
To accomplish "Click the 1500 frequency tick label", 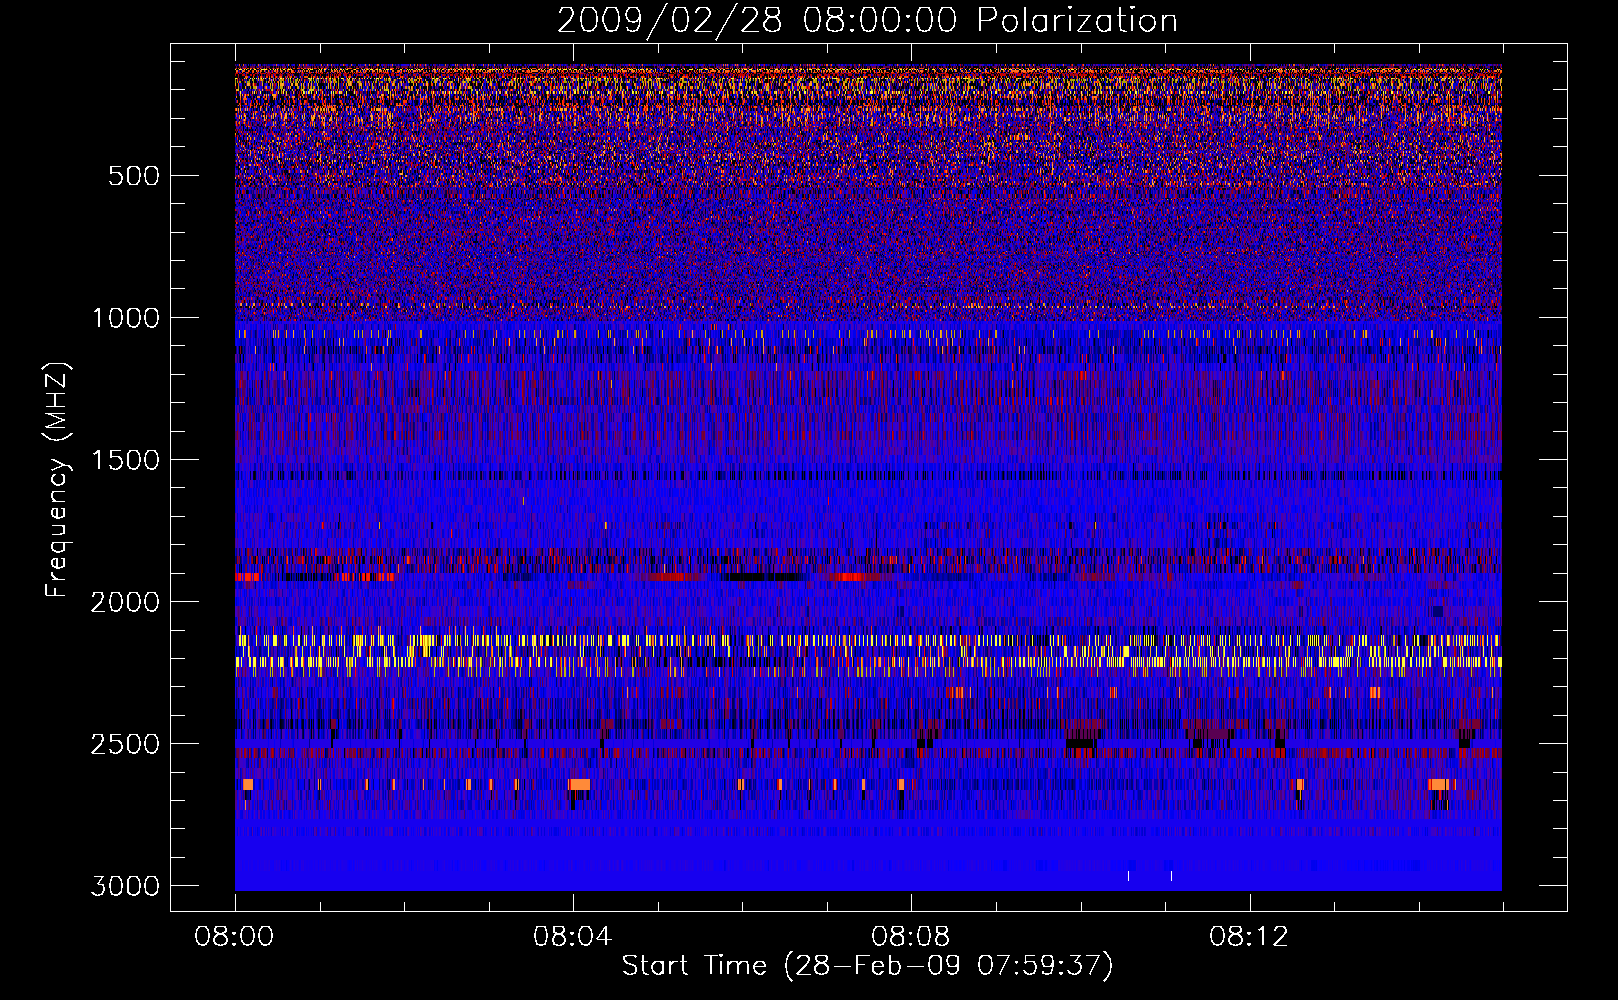I will click(126, 460).
